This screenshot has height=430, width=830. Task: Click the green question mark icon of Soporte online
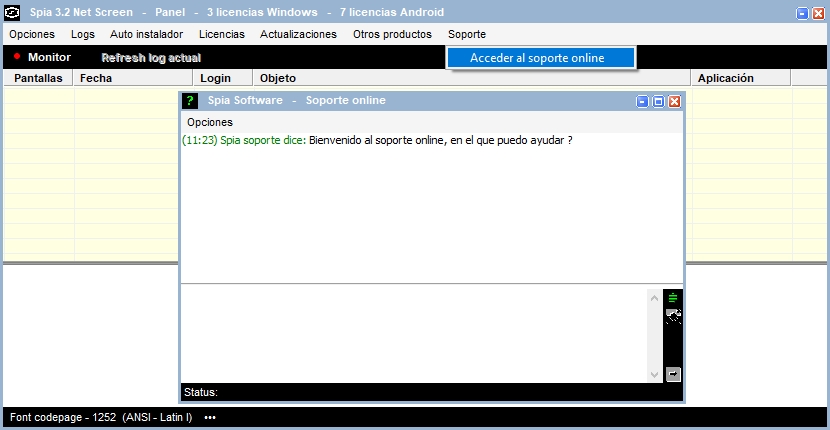pos(190,101)
